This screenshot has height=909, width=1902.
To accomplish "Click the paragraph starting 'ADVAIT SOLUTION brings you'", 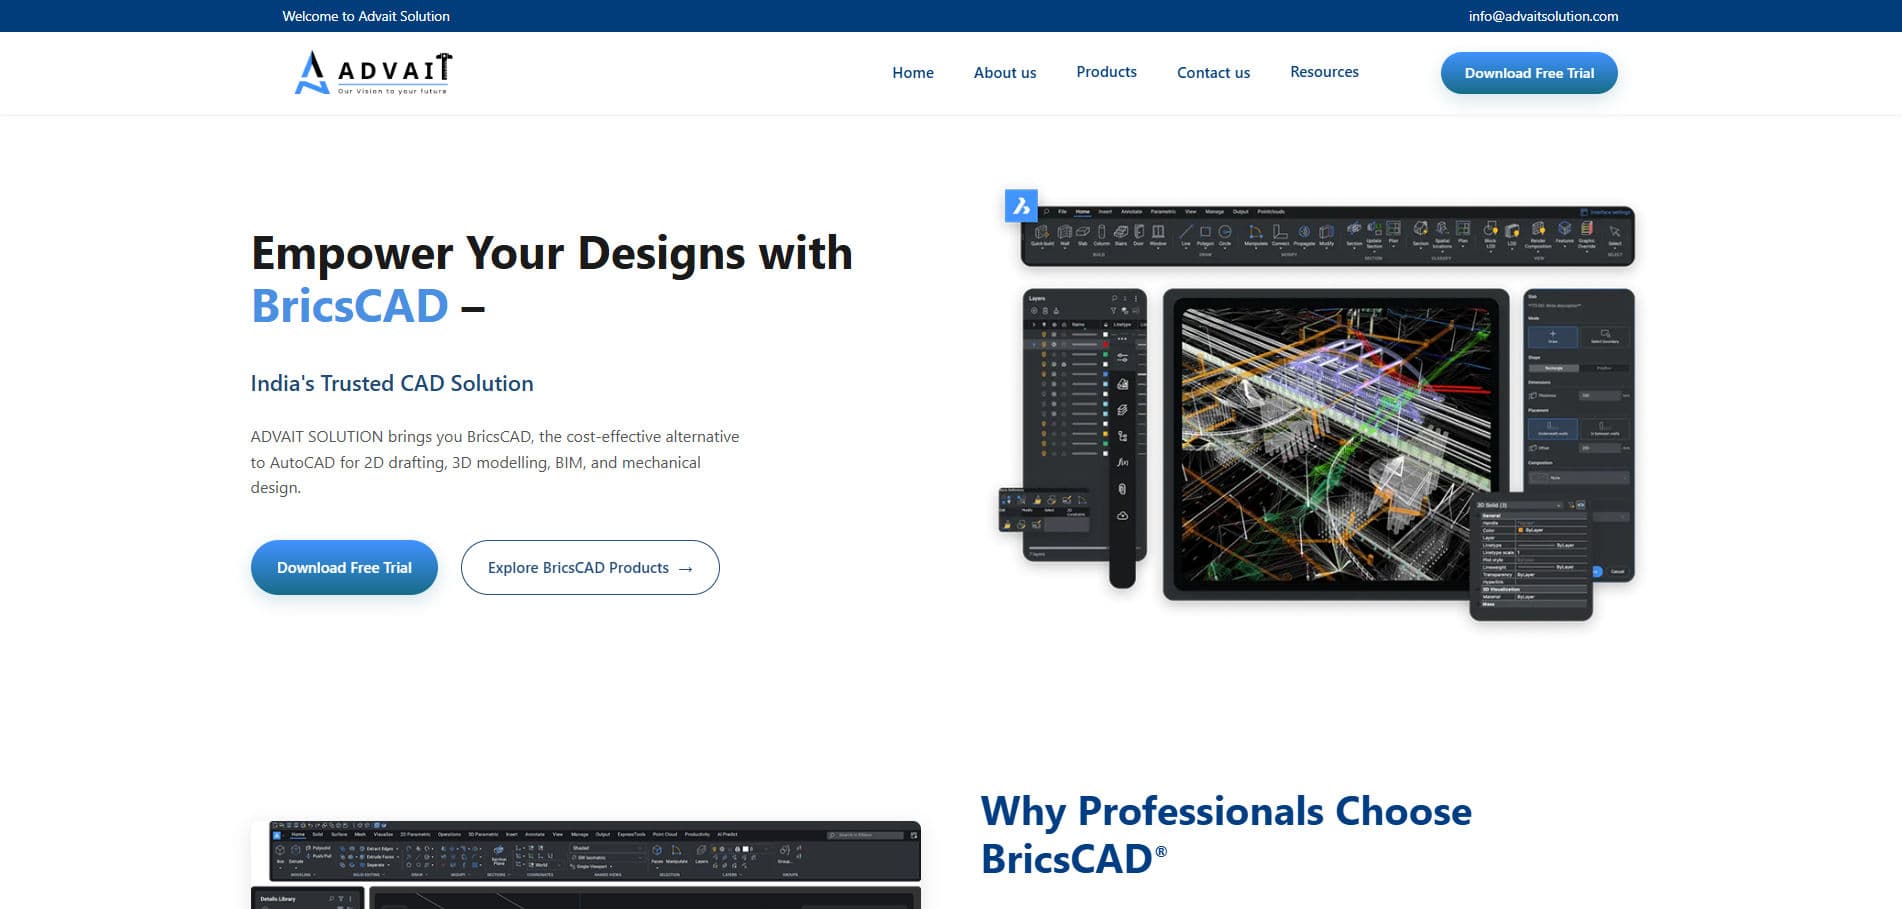I will tap(495, 462).
